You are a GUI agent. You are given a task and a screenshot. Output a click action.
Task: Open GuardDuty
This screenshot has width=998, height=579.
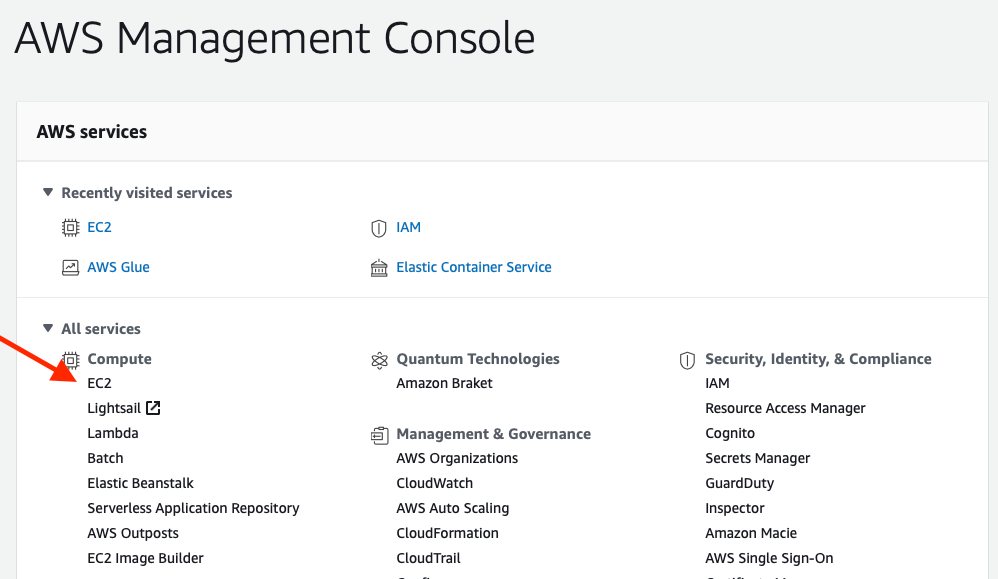(x=740, y=484)
